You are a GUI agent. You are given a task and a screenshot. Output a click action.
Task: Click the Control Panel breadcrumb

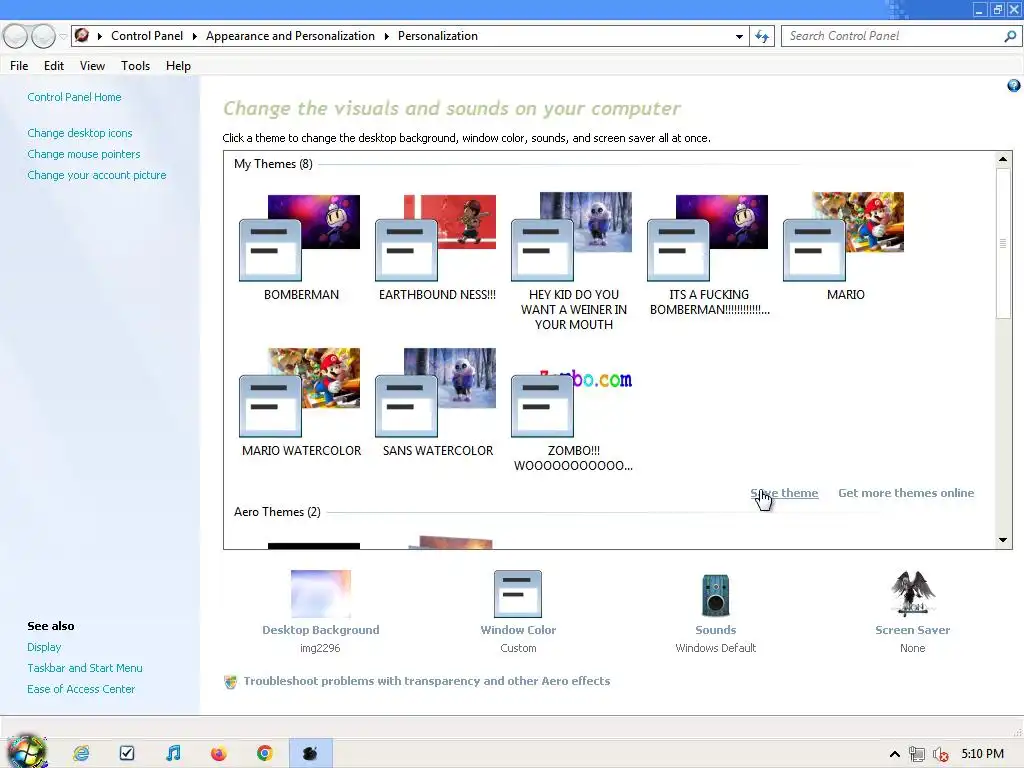point(147,36)
